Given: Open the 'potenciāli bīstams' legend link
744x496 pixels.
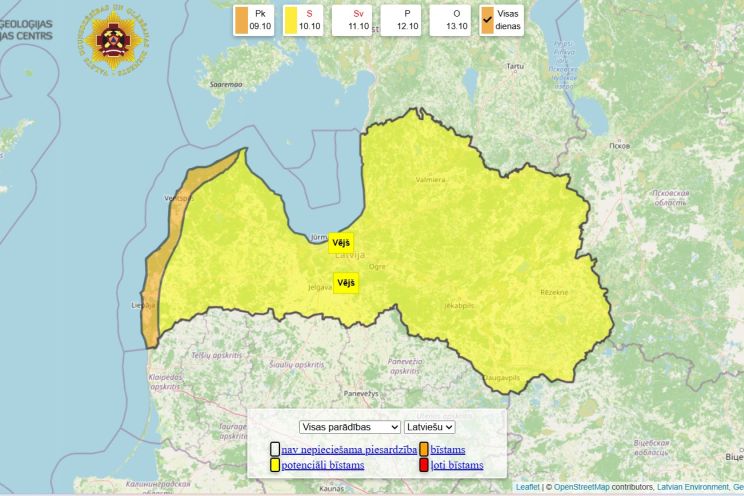Looking at the screenshot, I should [x=323, y=465].
